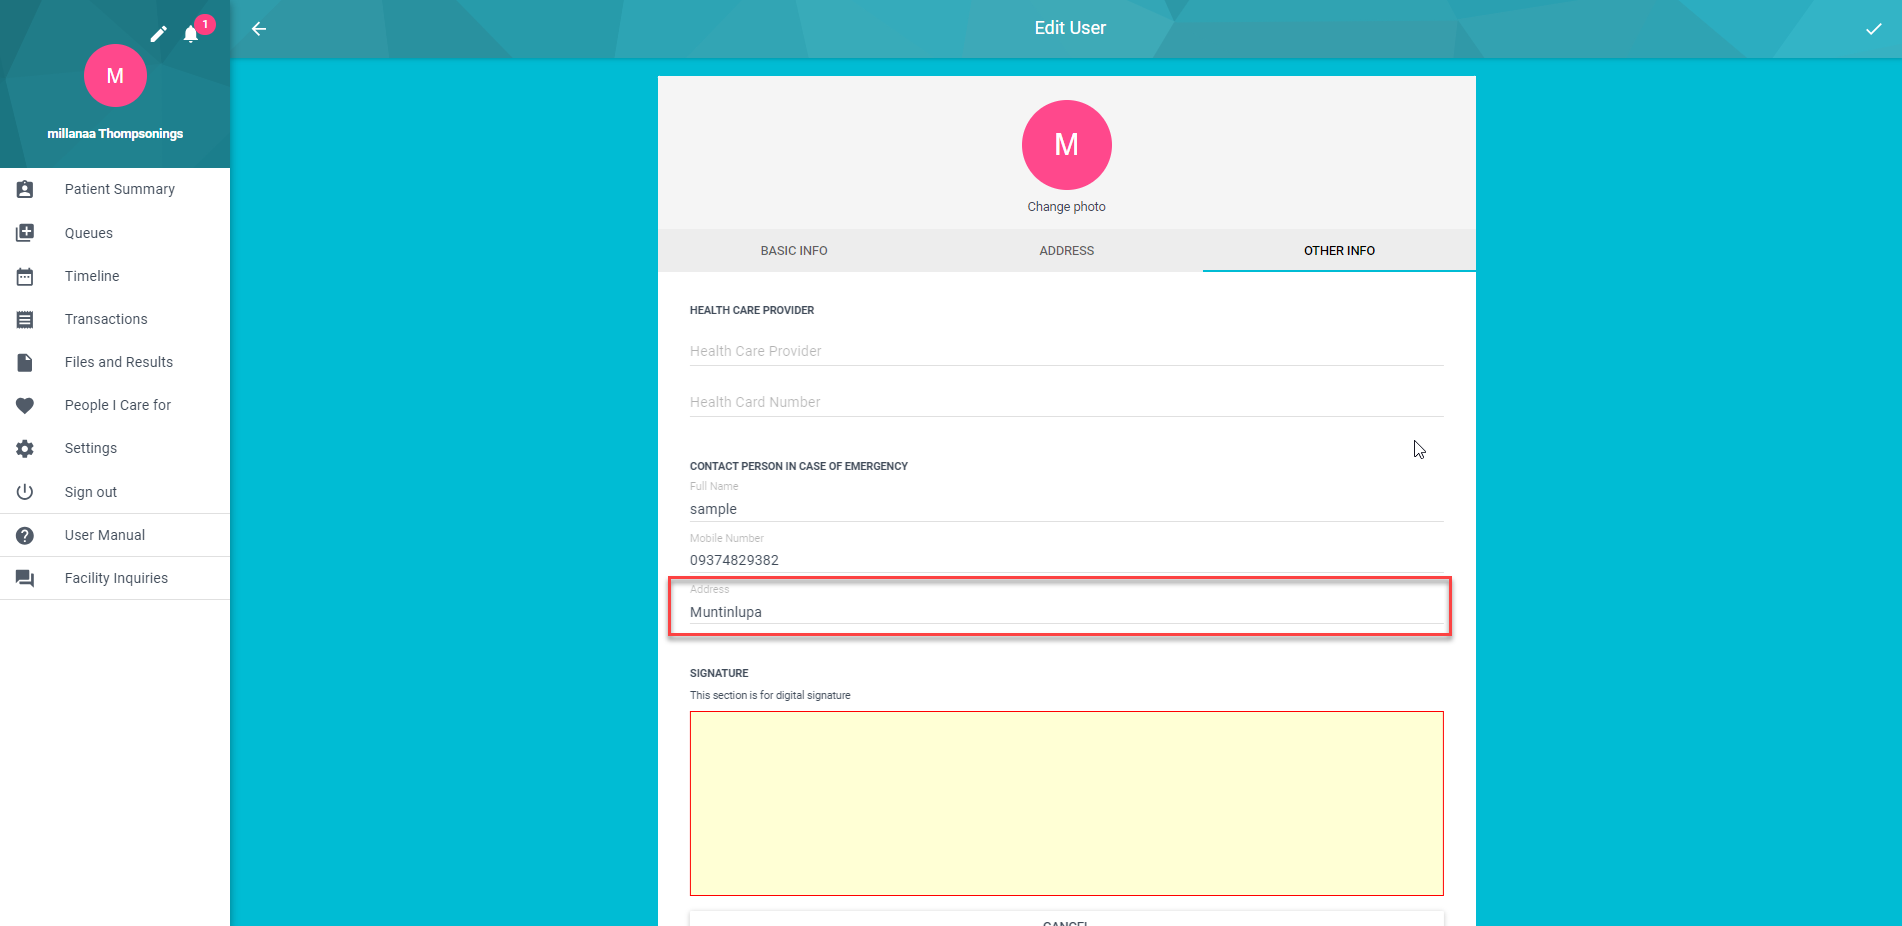1902x926 pixels.
Task: Click the Address field containing Muntinlupa
Action: [x=1066, y=612]
